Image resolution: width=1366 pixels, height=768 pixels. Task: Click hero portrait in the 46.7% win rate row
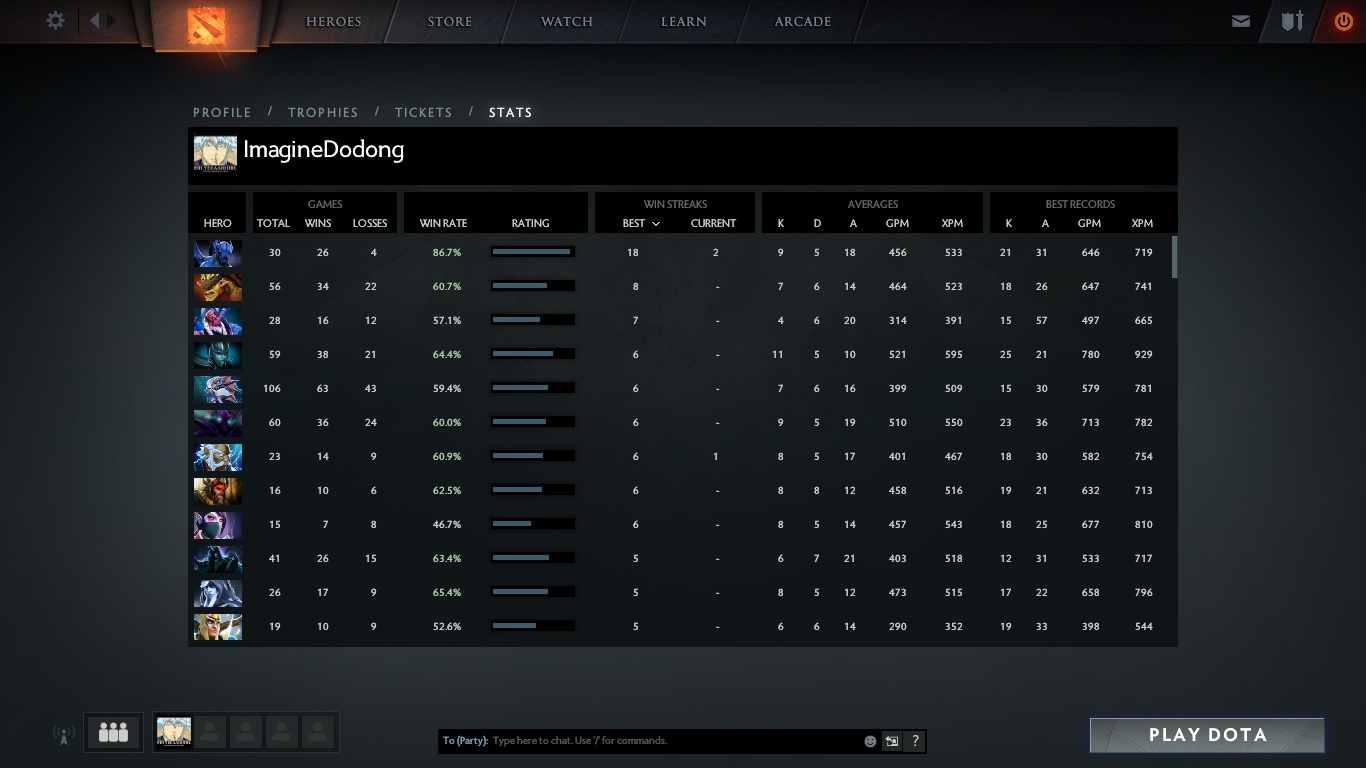click(x=217, y=525)
